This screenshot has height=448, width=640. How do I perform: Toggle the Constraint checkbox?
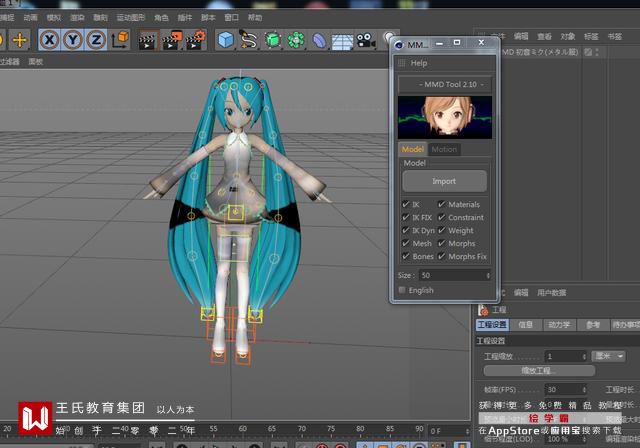point(441,217)
